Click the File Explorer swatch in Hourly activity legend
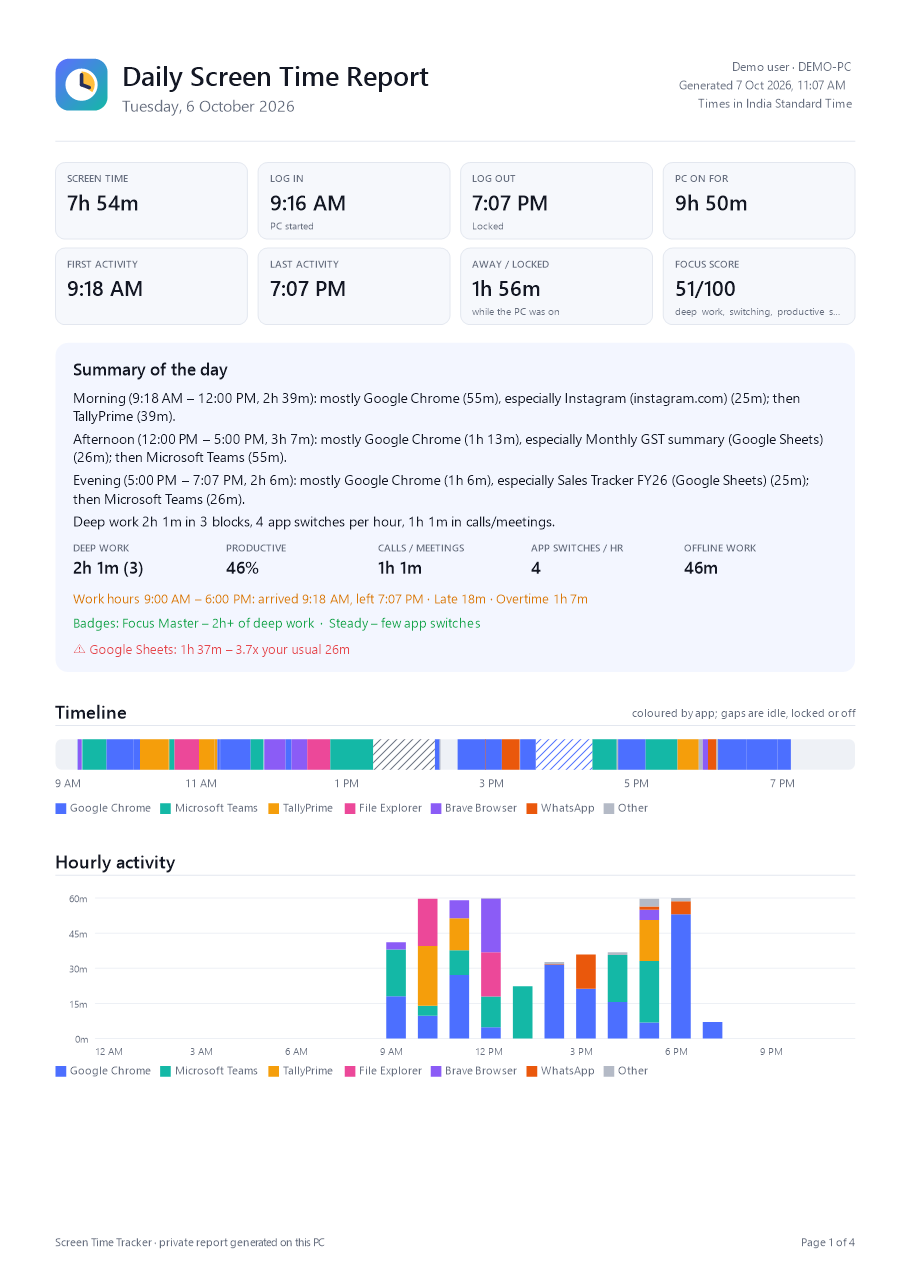This screenshot has height=1286, width=909. (350, 1071)
